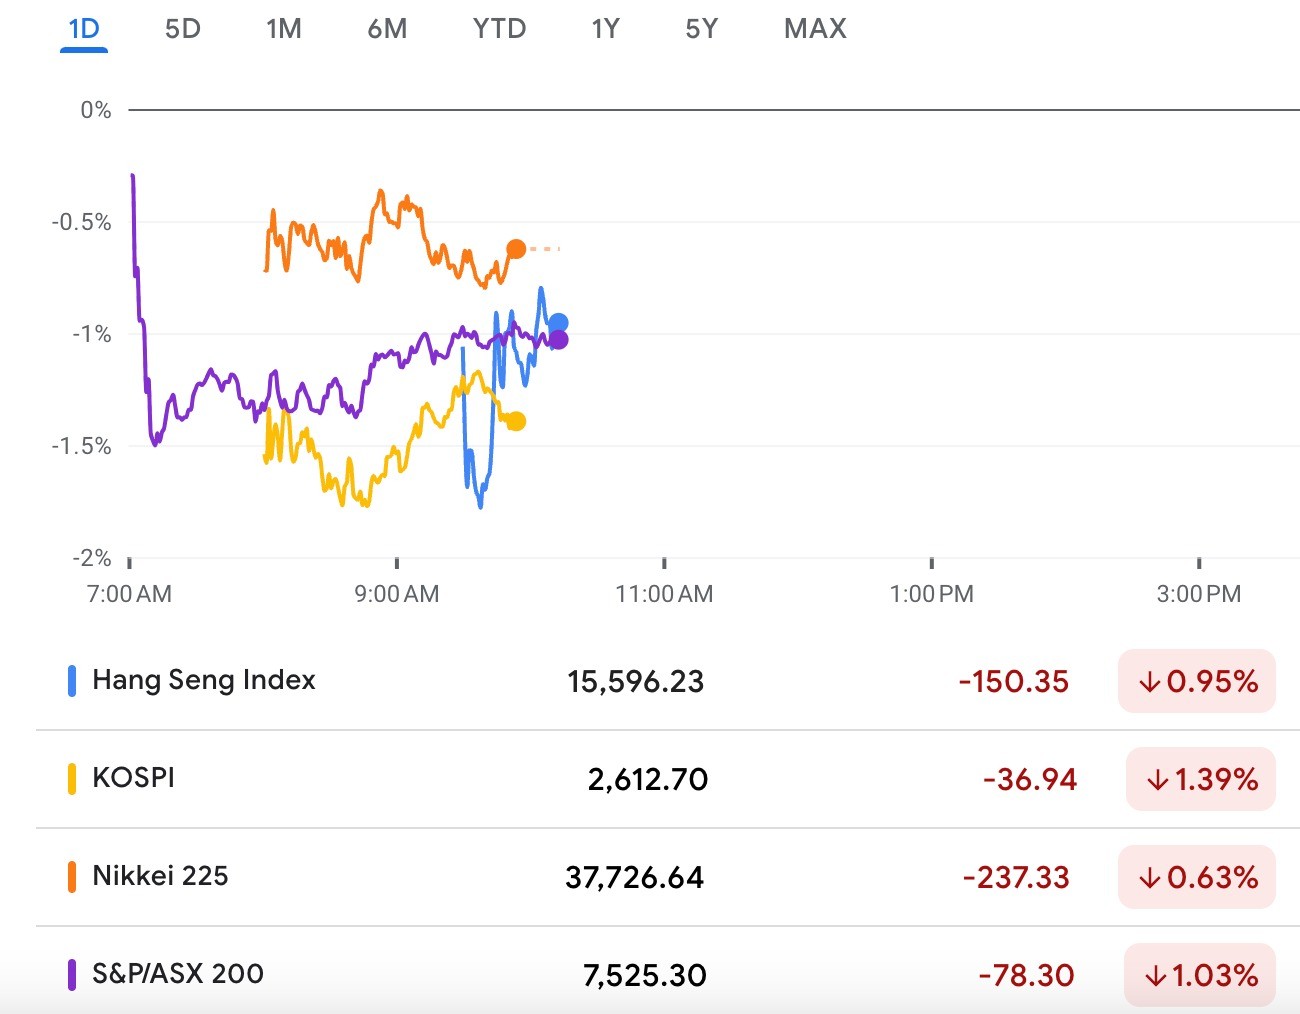Viewport: 1300px width, 1014px height.
Task: Click the -237.33 point change value
Action: point(1016,878)
